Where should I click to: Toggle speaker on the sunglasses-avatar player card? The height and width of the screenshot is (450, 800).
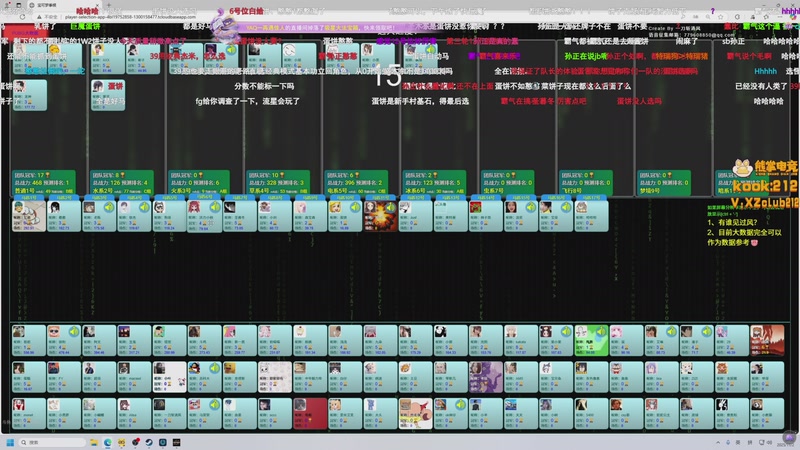(x=73, y=332)
